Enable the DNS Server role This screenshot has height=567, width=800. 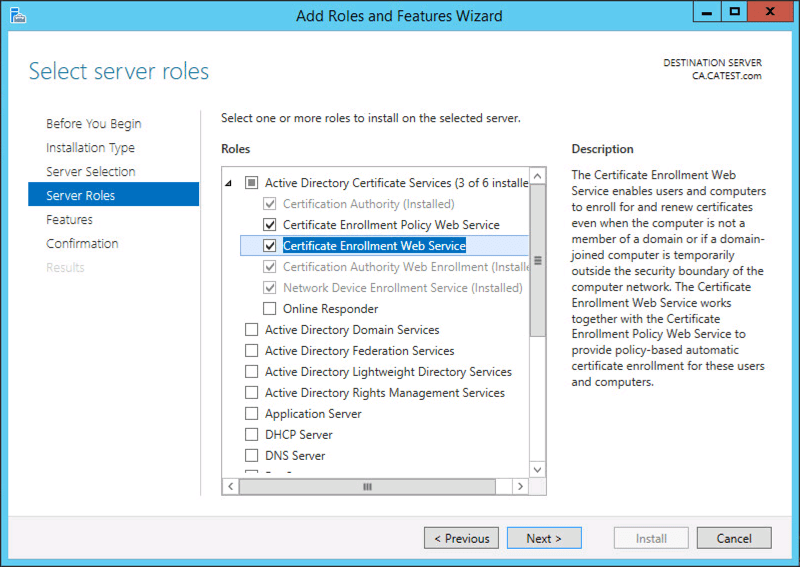click(252, 455)
